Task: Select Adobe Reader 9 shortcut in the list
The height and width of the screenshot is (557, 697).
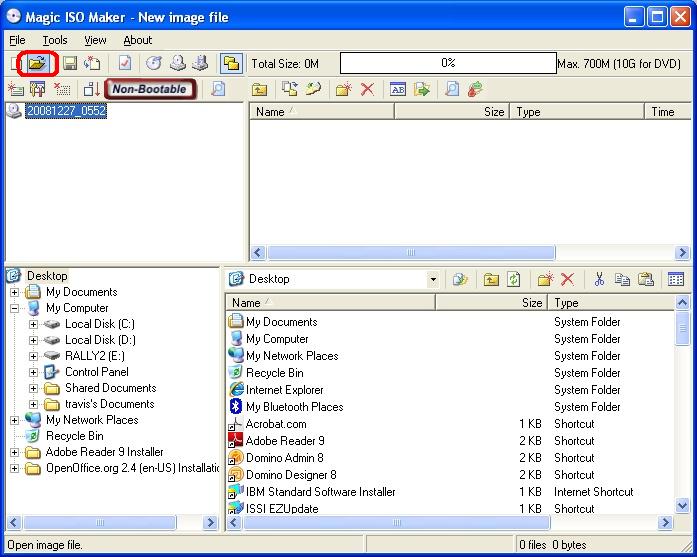Action: [x=285, y=441]
